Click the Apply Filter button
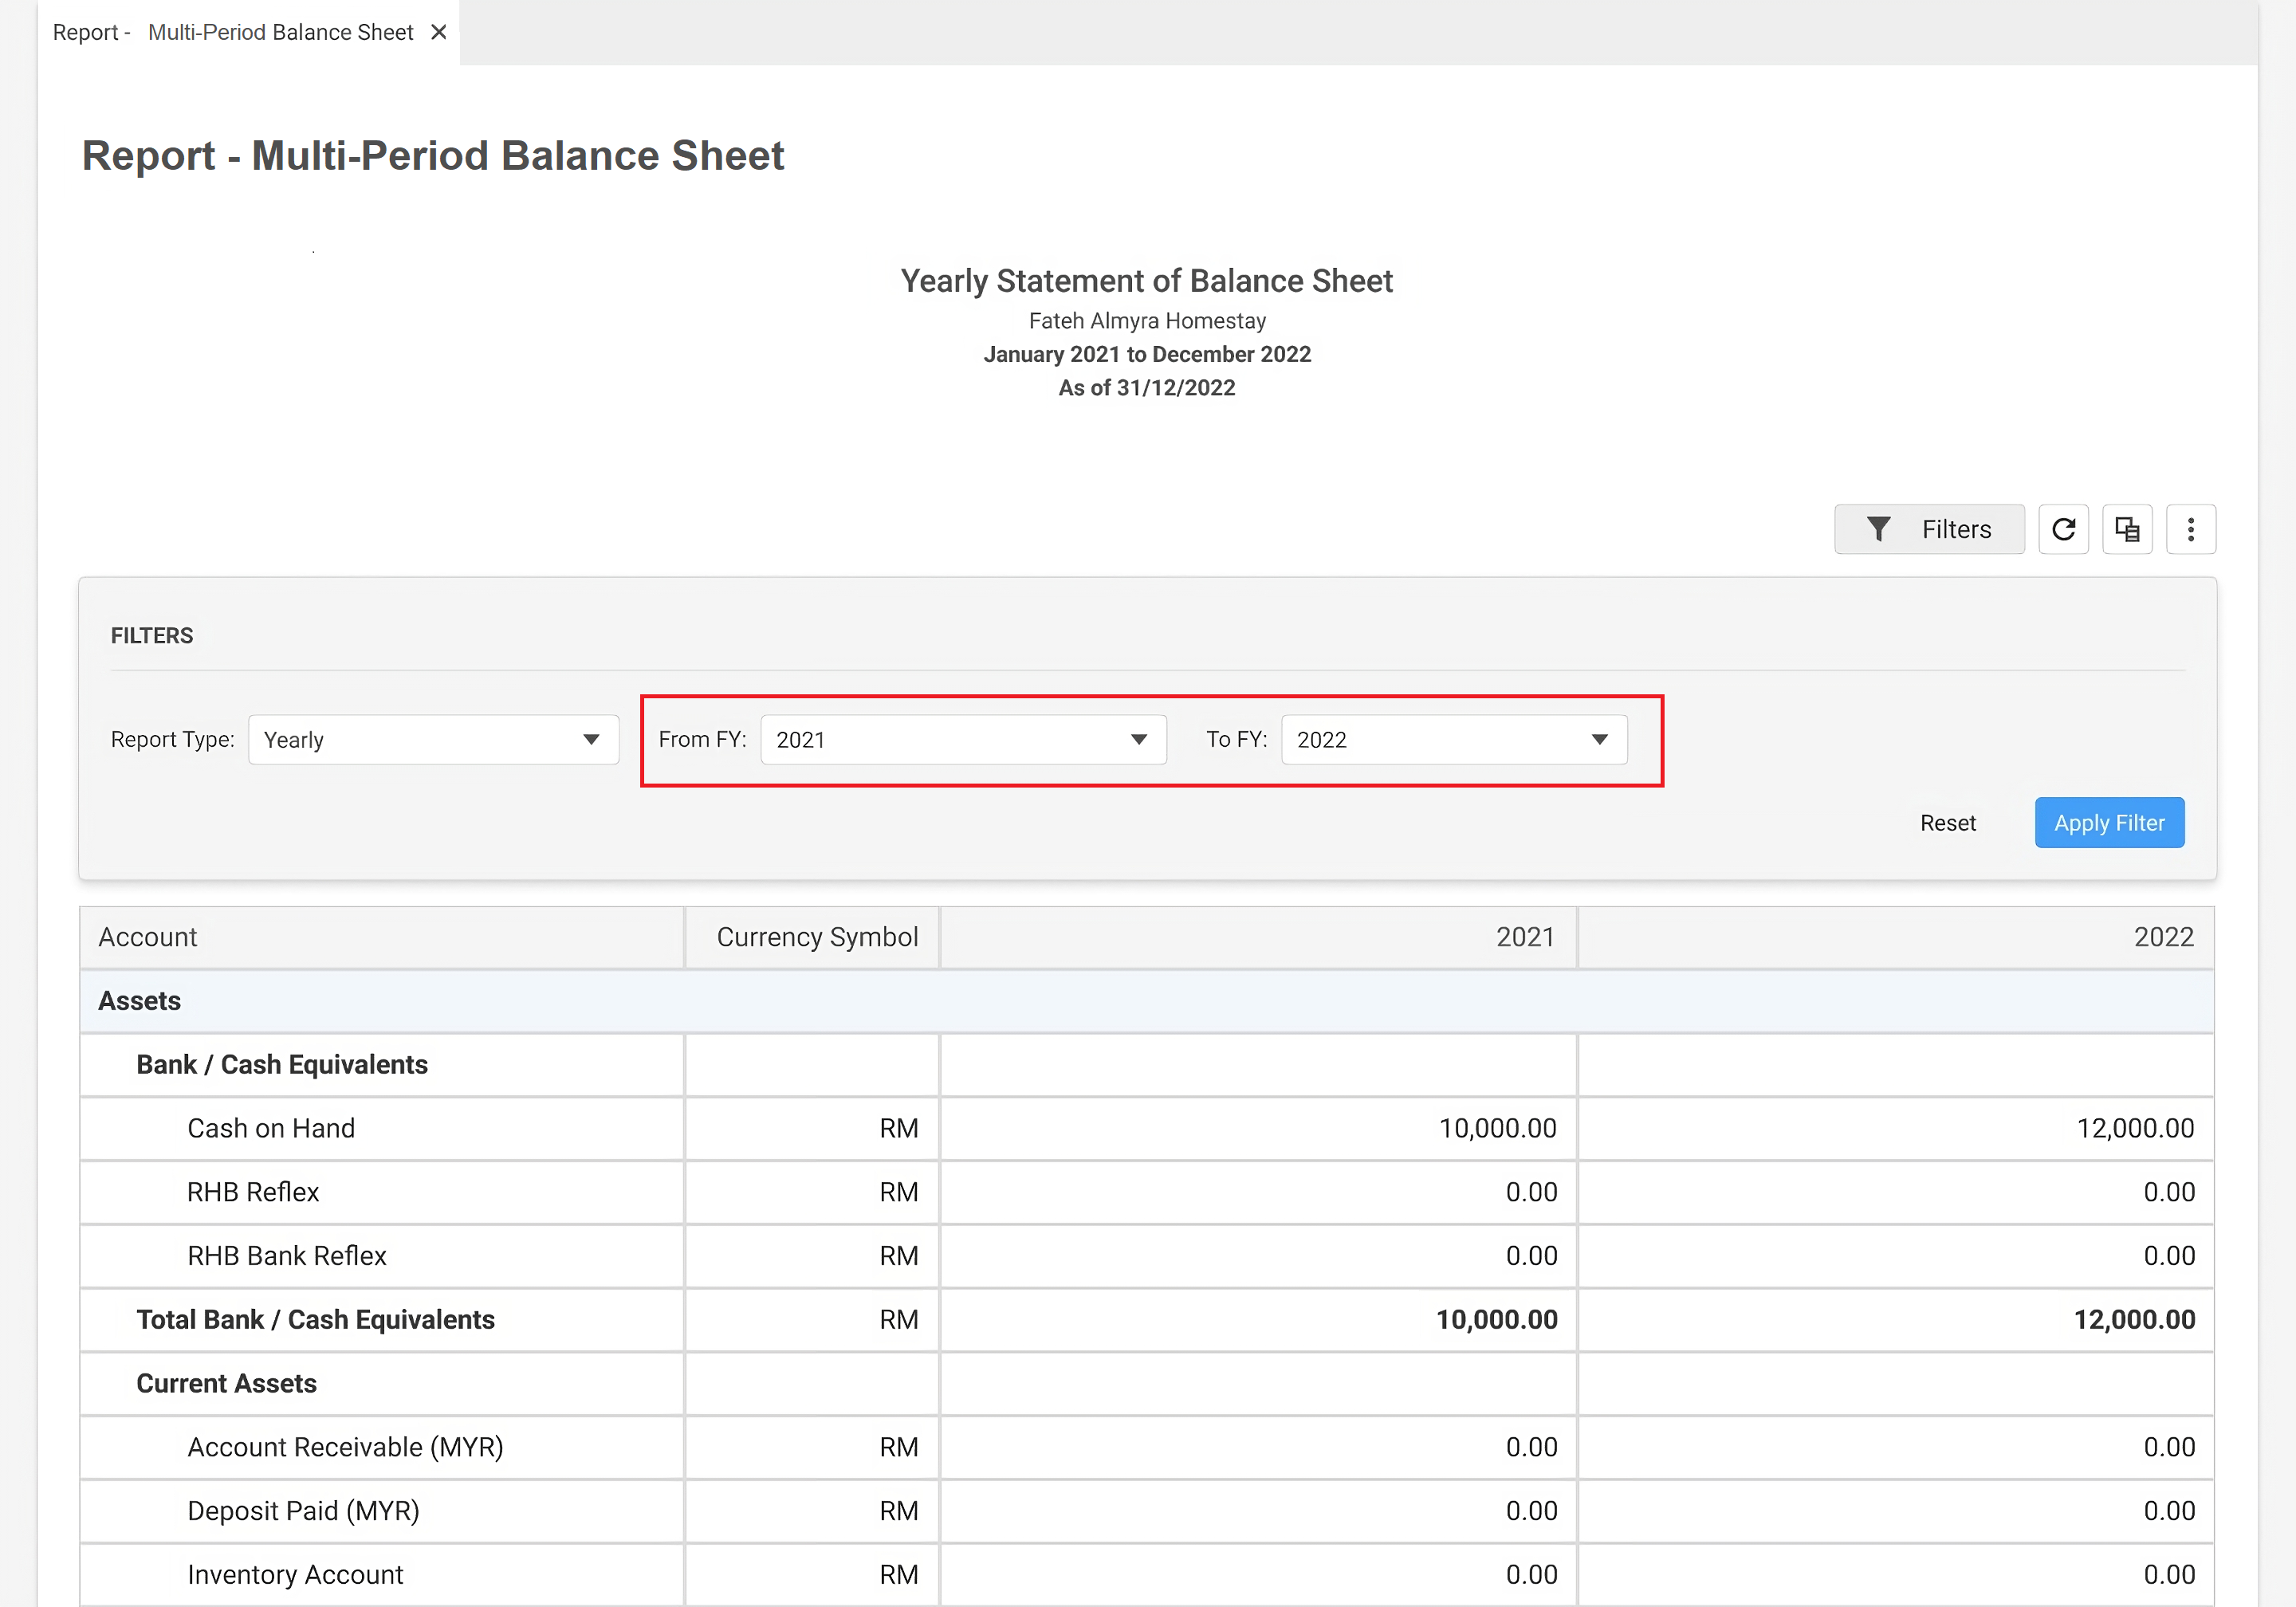The image size is (2296, 1607). pyautogui.click(x=2109, y=823)
